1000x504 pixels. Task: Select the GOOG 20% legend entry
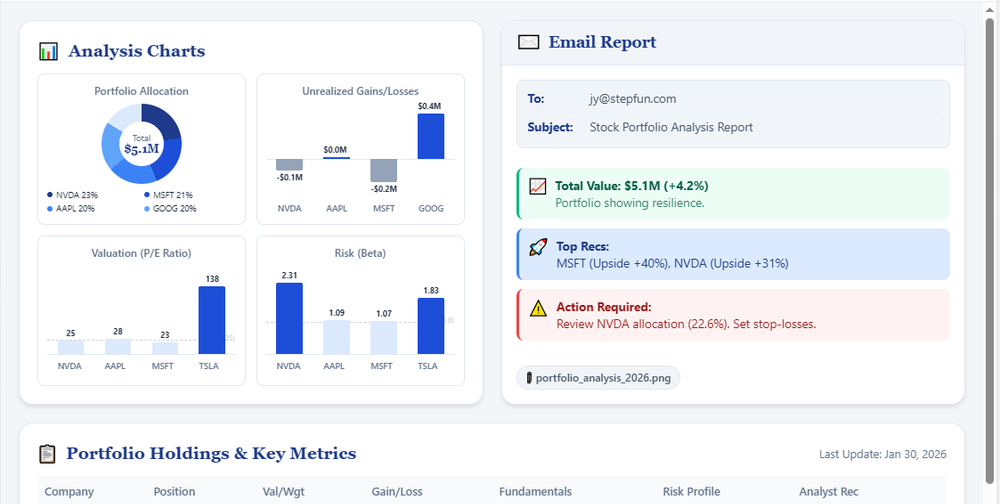170,209
